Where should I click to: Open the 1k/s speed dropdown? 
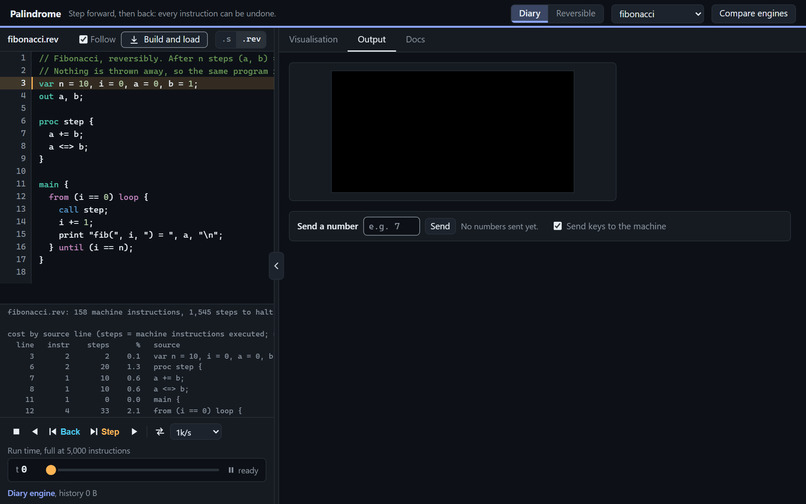[x=196, y=432]
